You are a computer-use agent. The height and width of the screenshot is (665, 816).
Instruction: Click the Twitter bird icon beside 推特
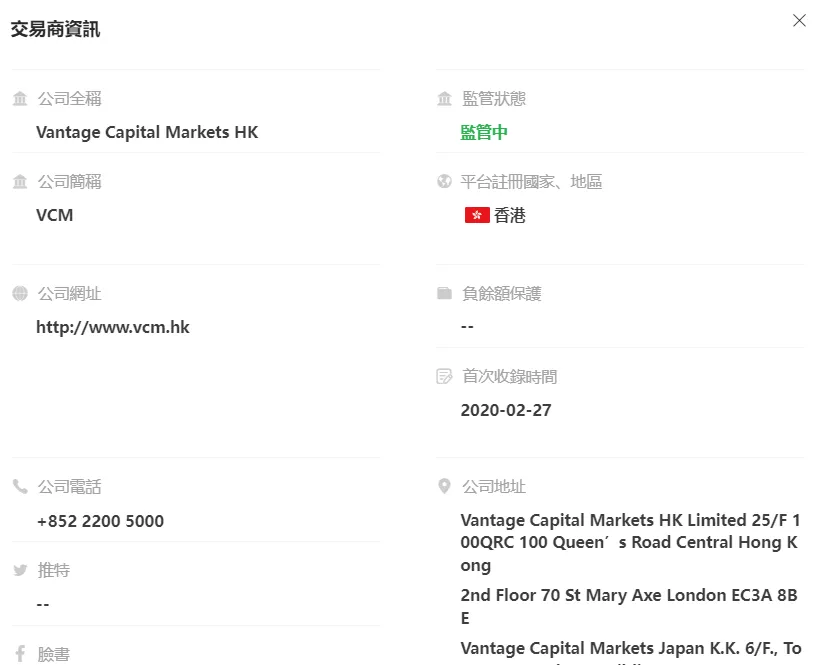pyautogui.click(x=20, y=570)
